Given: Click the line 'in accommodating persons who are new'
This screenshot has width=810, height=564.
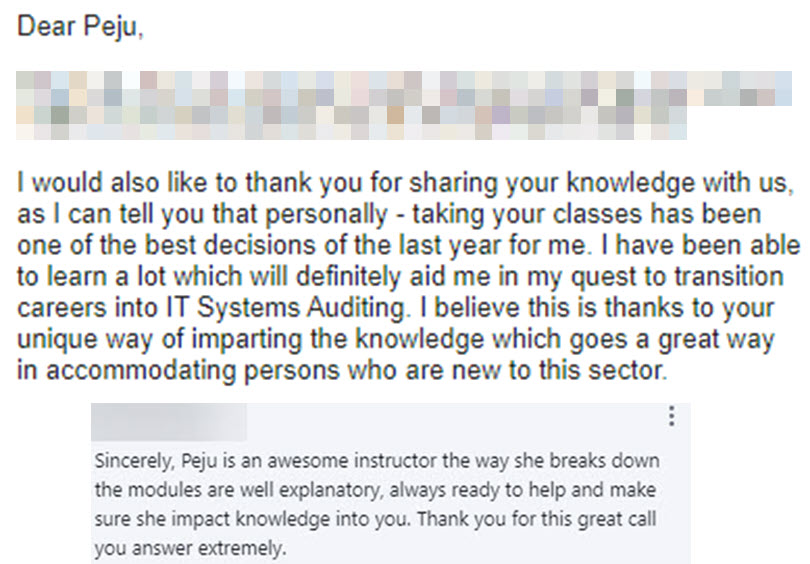Looking at the screenshot, I should (342, 370).
